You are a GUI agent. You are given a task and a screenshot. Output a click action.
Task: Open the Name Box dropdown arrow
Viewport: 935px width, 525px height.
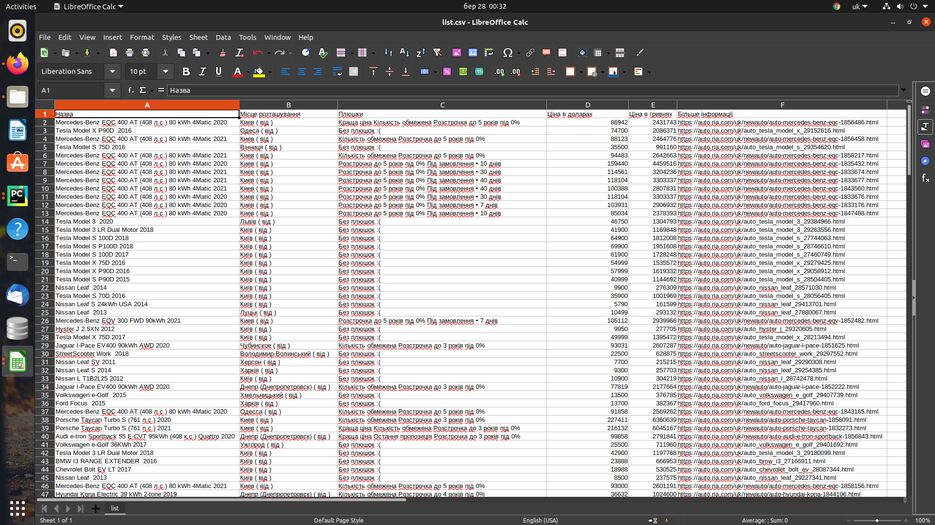point(112,90)
